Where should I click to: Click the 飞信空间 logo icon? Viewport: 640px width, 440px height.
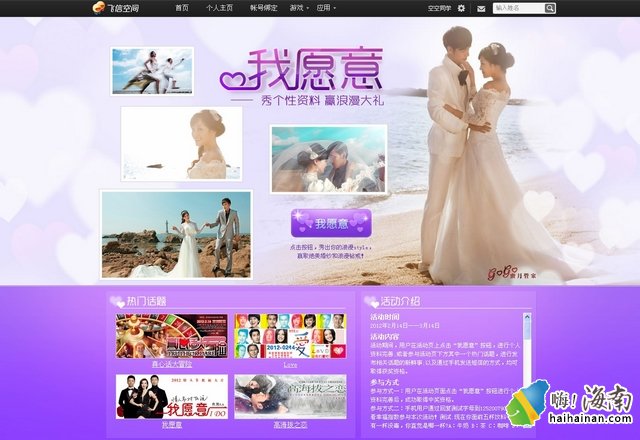point(99,8)
